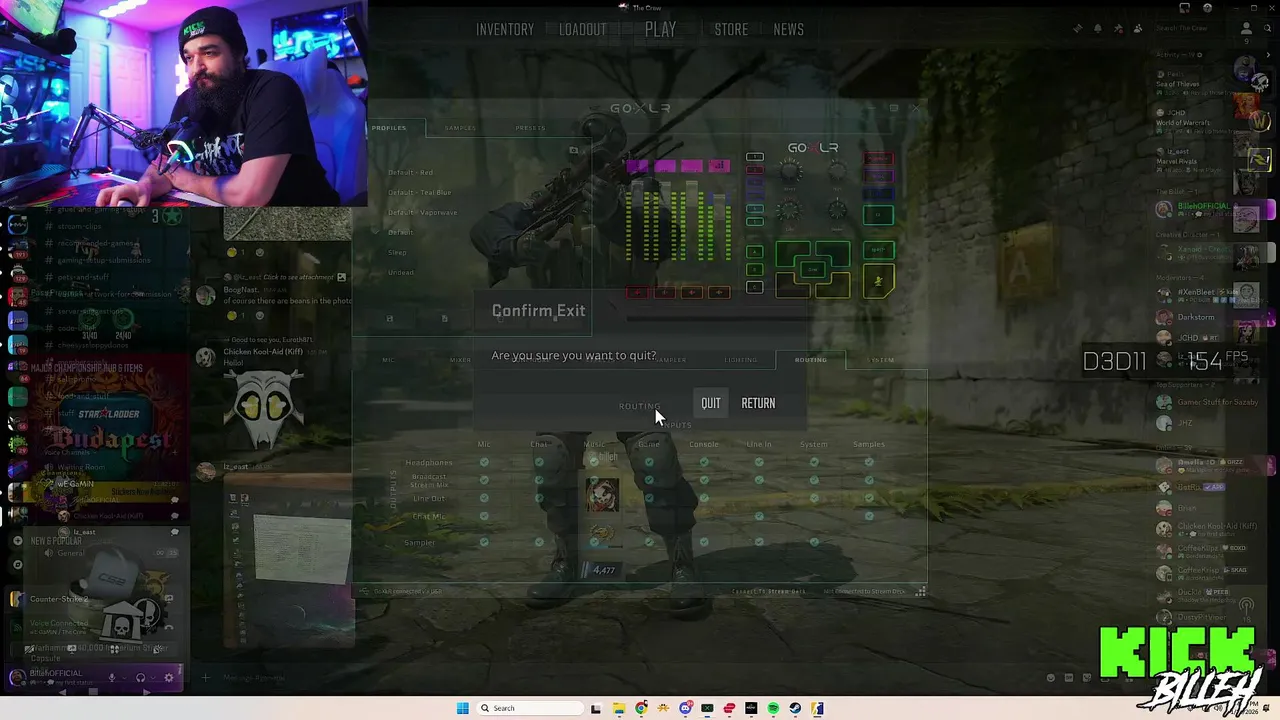Screen dimensions: 1280x720
Task: Click GoXLR cough mute button
Action: coord(879,281)
